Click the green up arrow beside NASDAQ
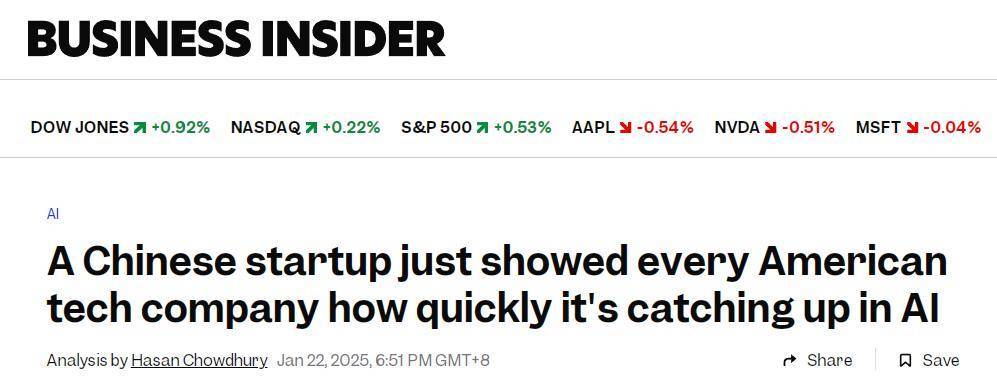 click(311, 128)
